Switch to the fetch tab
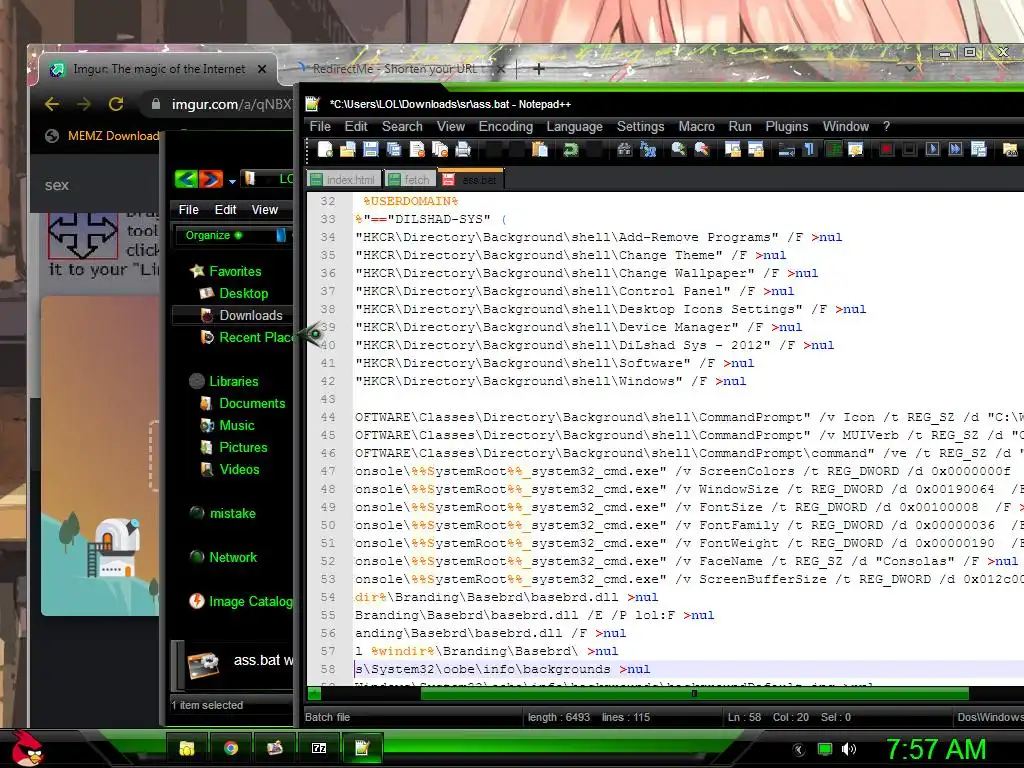Viewport: 1024px width, 768px height. click(x=409, y=180)
